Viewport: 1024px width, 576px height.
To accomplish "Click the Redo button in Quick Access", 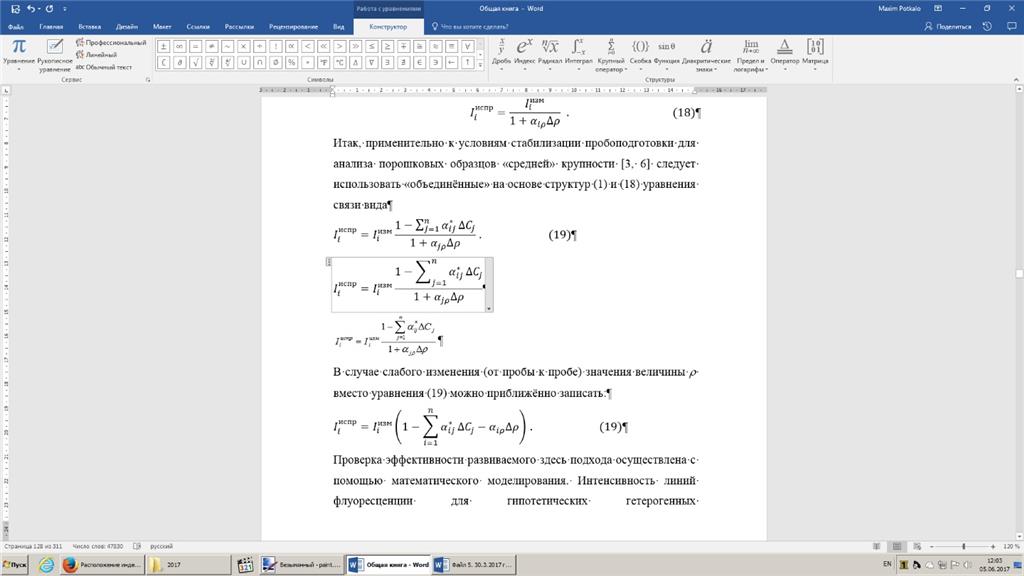I will [x=49, y=8].
